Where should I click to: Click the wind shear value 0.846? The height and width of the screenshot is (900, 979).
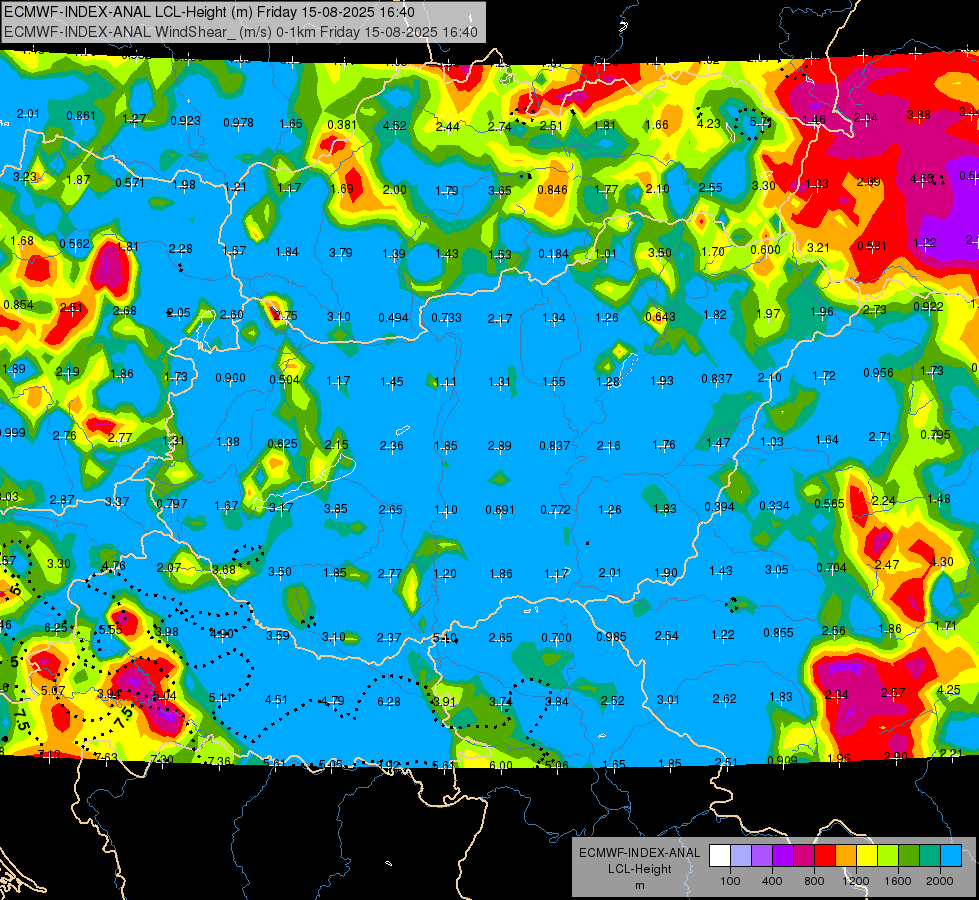click(x=553, y=190)
